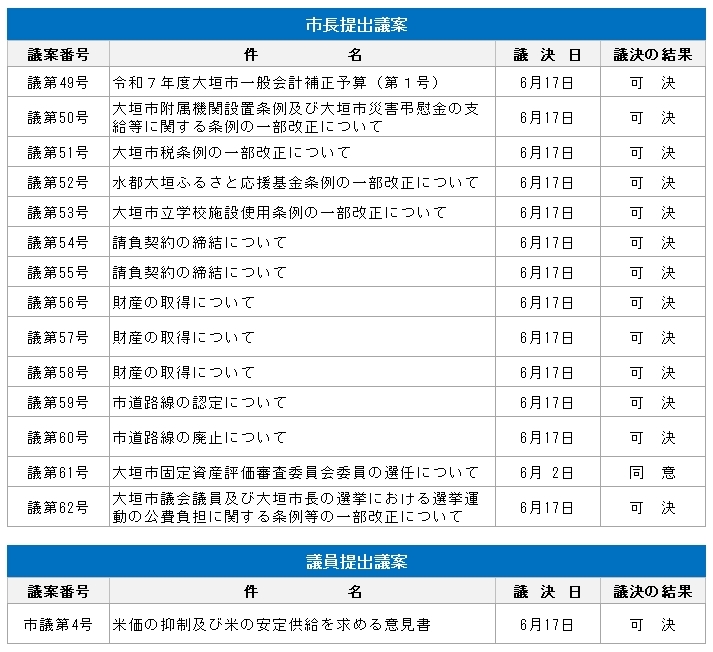This screenshot has height=652, width=713.
Task: Select the 議第52号 cell
Action: 58,182
